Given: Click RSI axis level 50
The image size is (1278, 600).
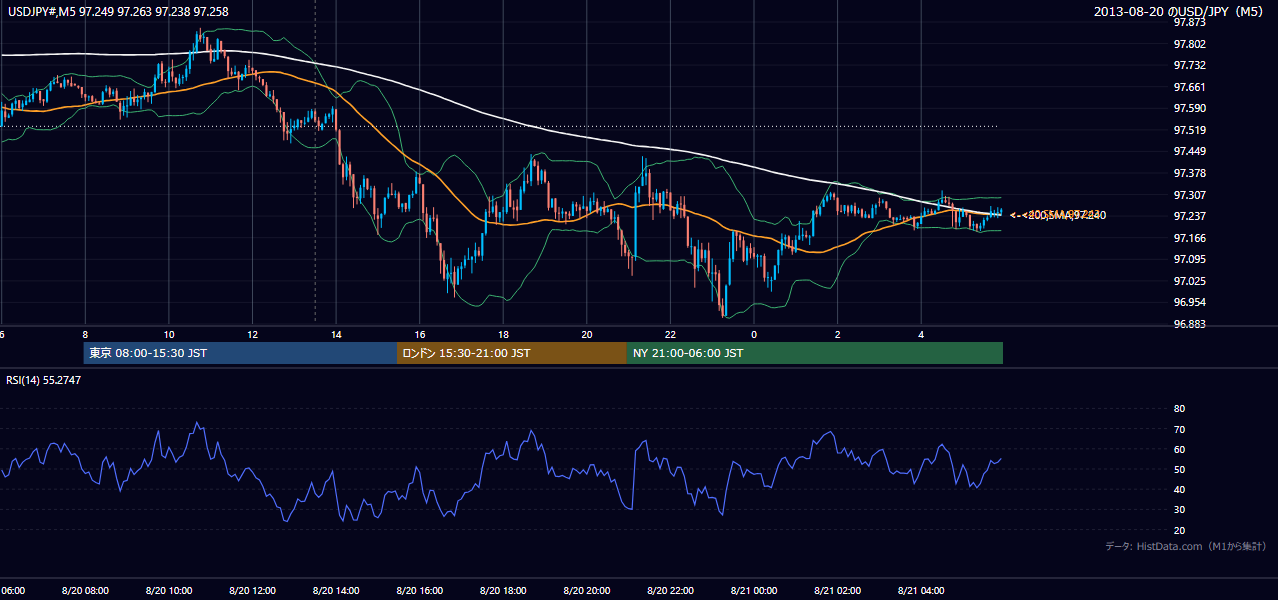Looking at the screenshot, I should 1179,469.
